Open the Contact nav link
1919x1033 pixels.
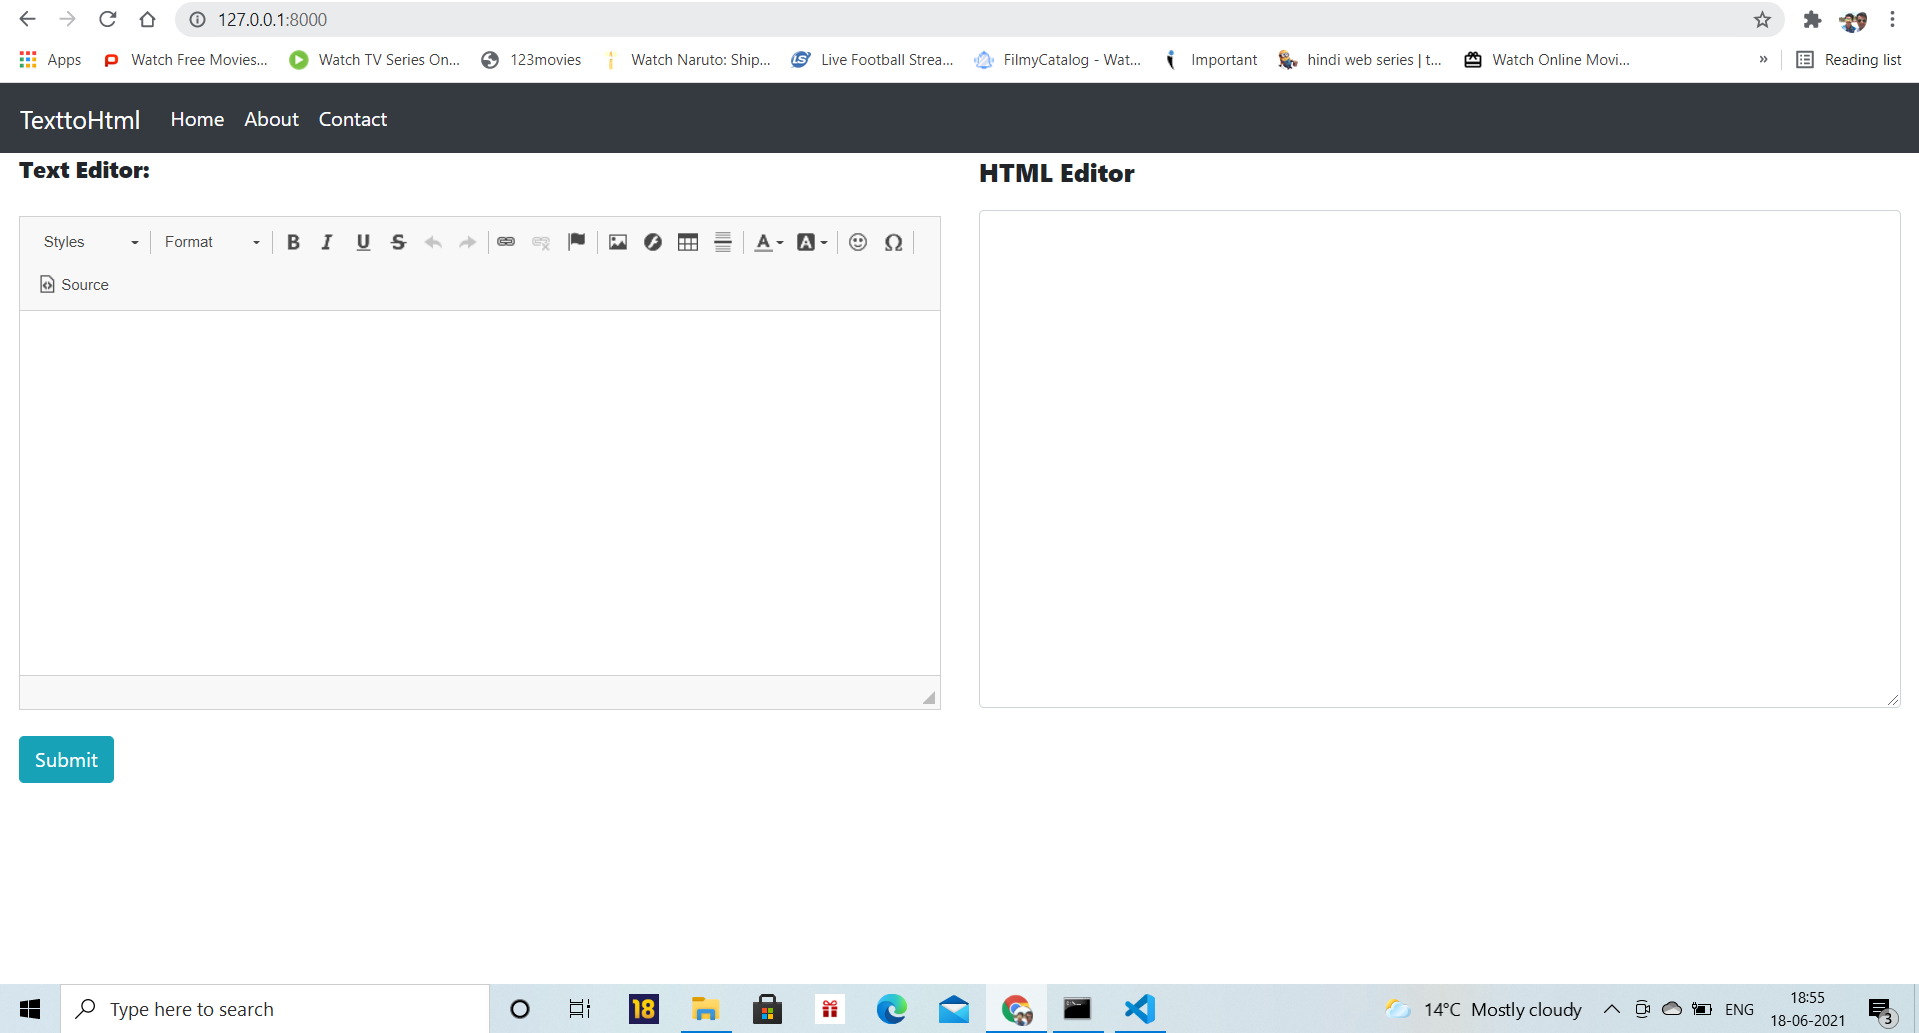point(353,119)
